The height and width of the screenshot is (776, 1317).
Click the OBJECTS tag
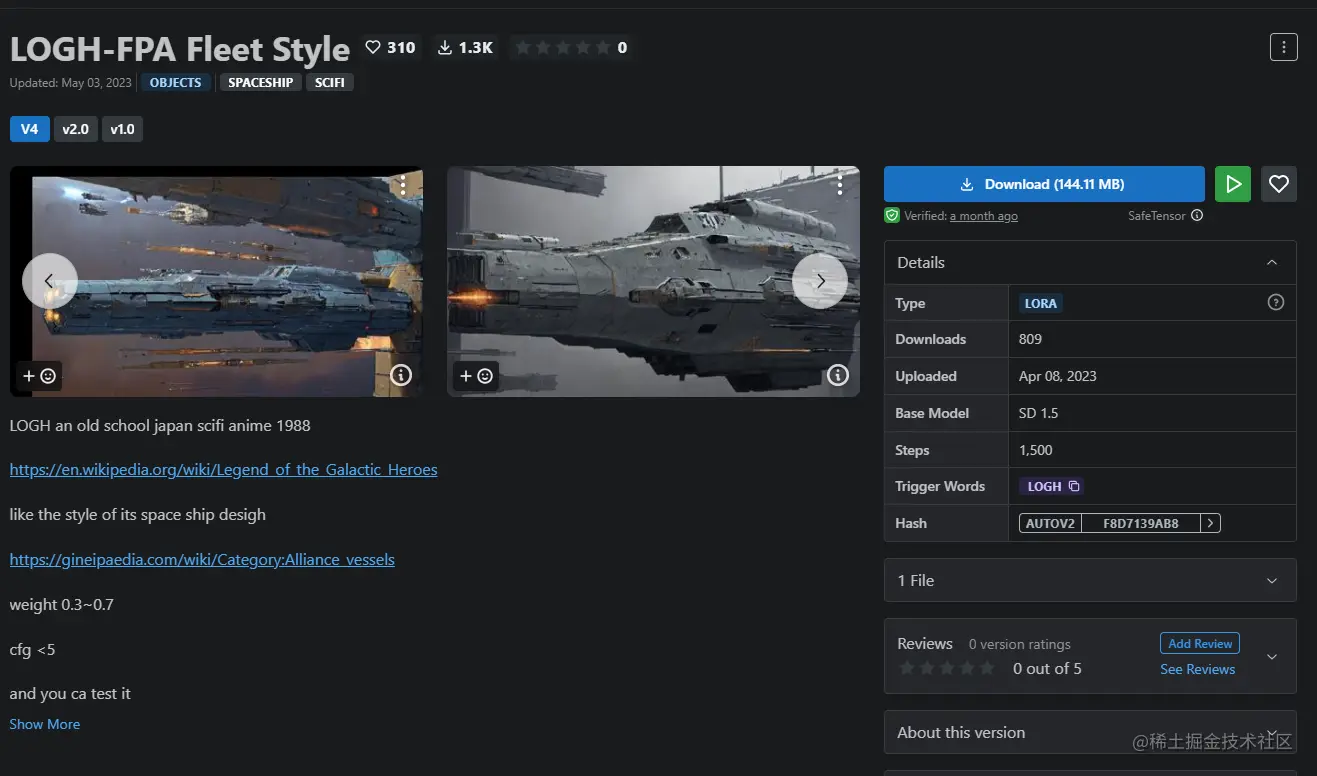tap(176, 82)
